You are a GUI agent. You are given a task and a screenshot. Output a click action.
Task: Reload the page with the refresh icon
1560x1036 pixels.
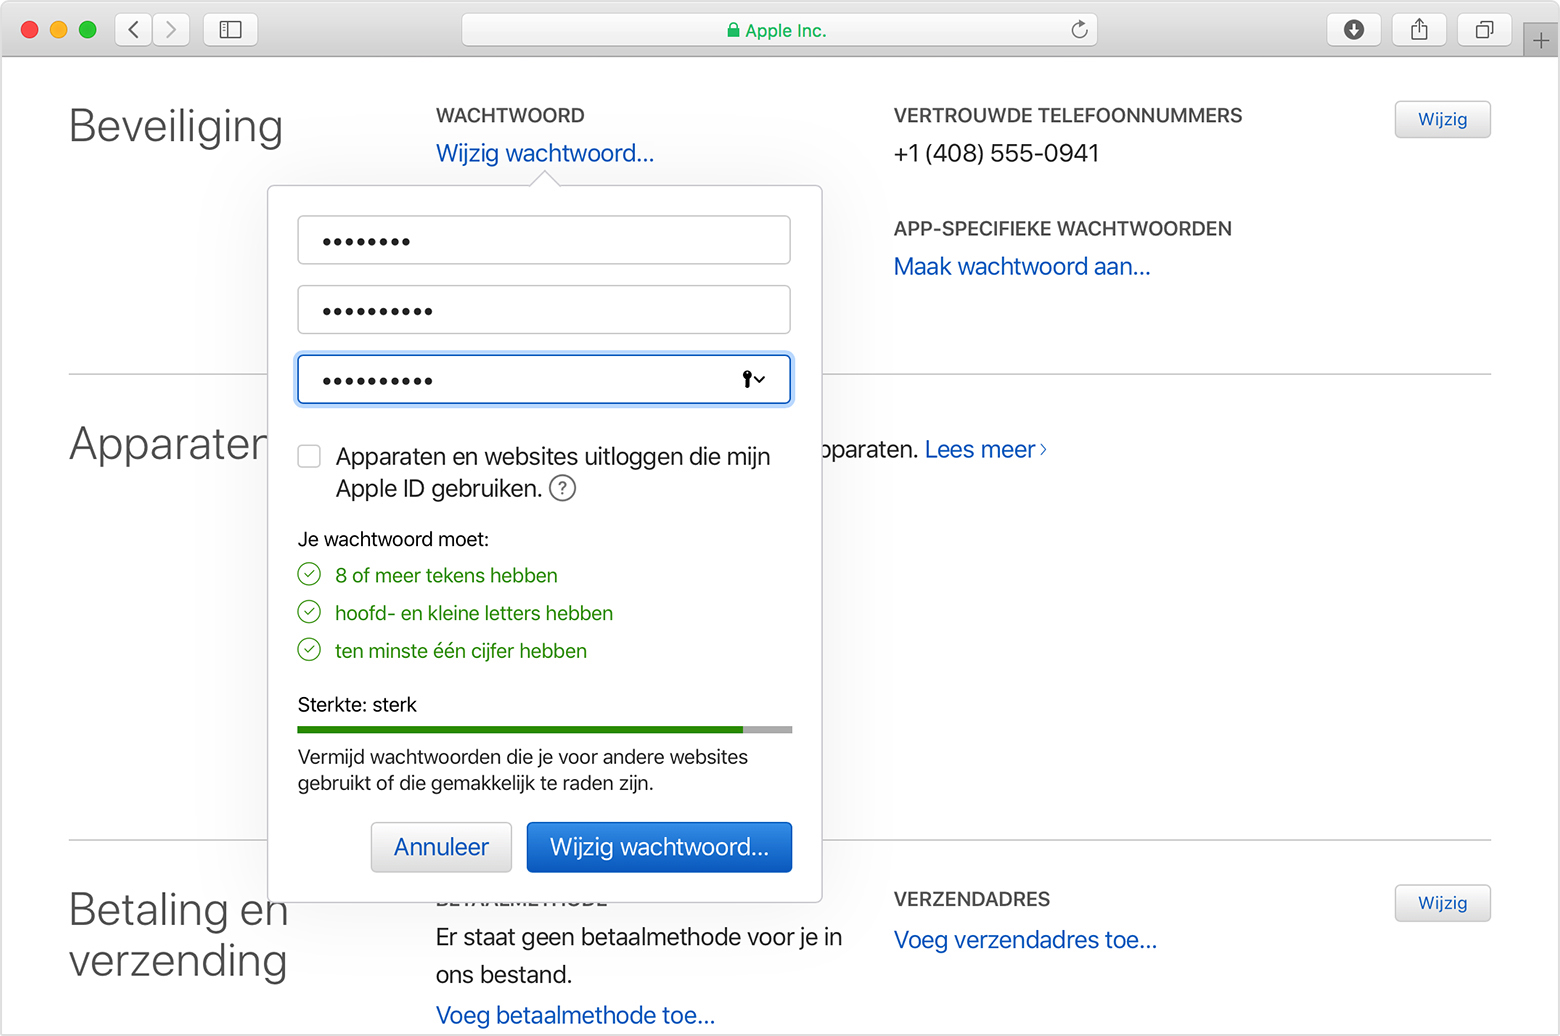pos(1079,30)
